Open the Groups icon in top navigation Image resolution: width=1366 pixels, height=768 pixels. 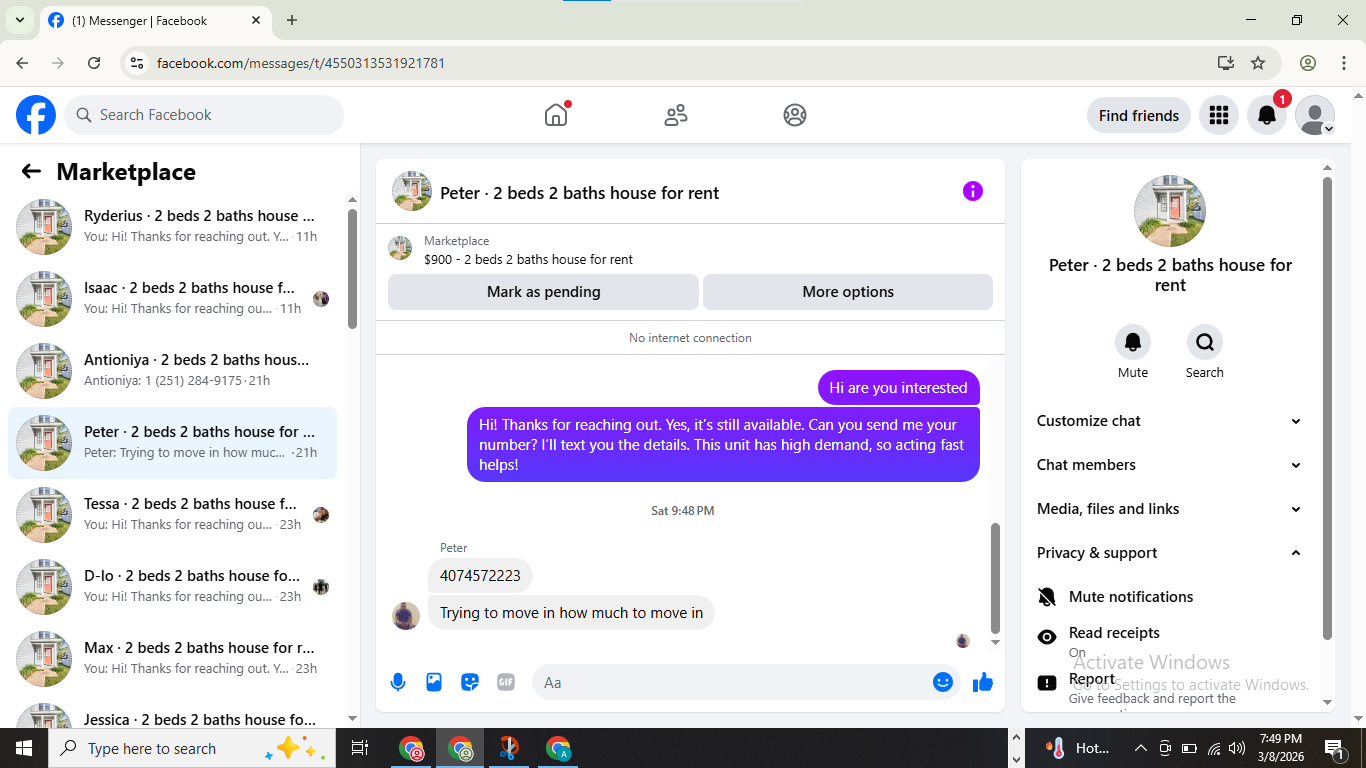tap(795, 115)
